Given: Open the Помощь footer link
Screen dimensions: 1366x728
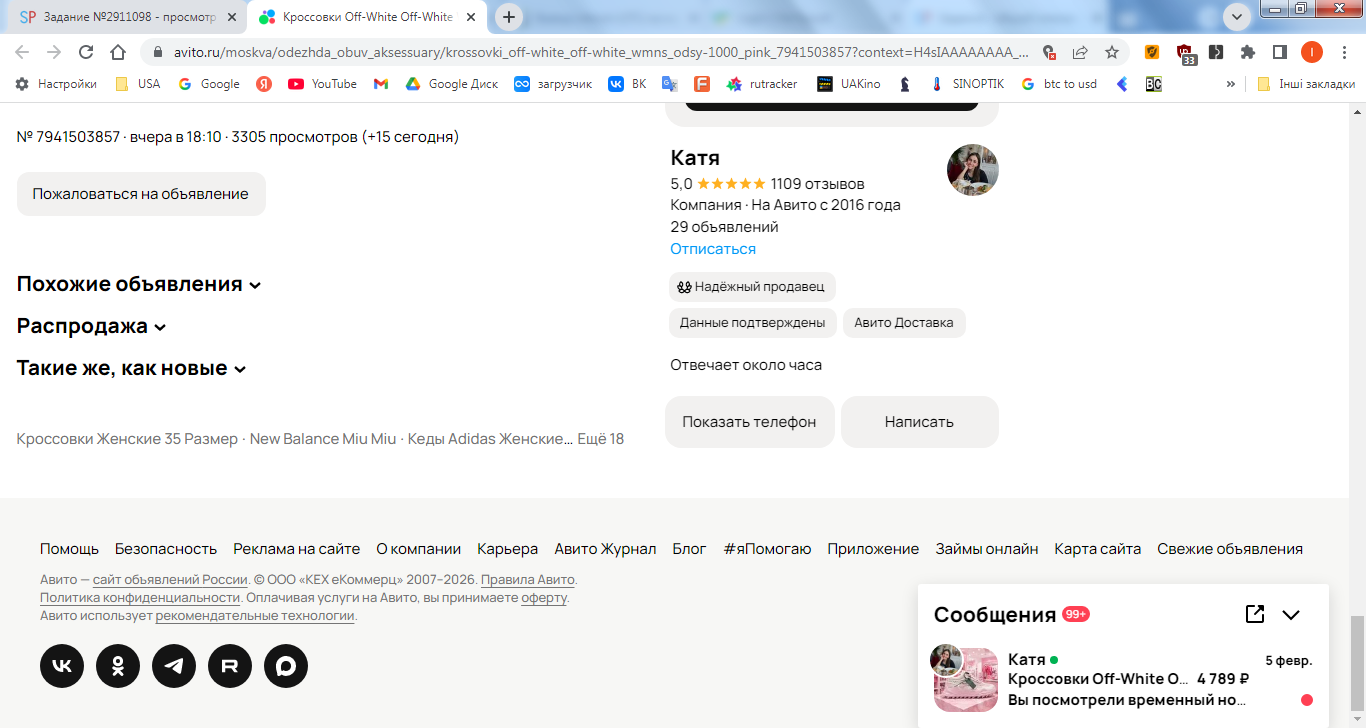Looking at the screenshot, I should pos(69,549).
